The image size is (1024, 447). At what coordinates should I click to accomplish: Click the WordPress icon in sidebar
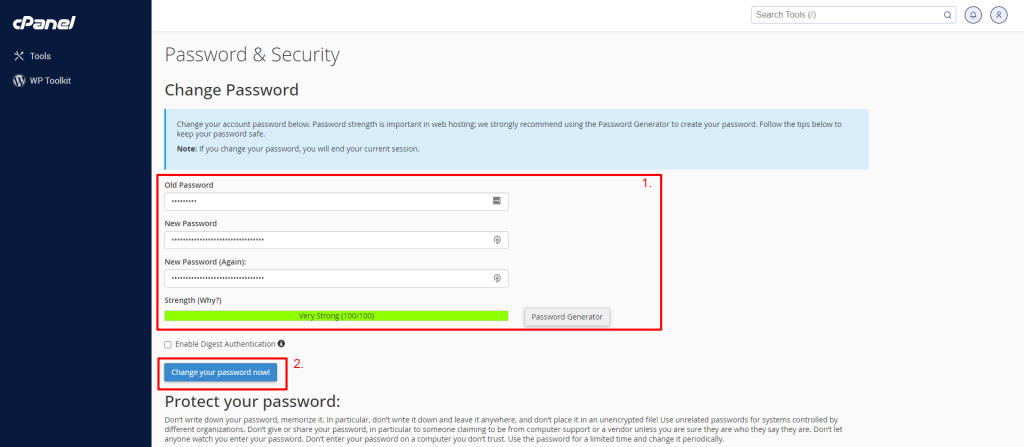click(19, 81)
